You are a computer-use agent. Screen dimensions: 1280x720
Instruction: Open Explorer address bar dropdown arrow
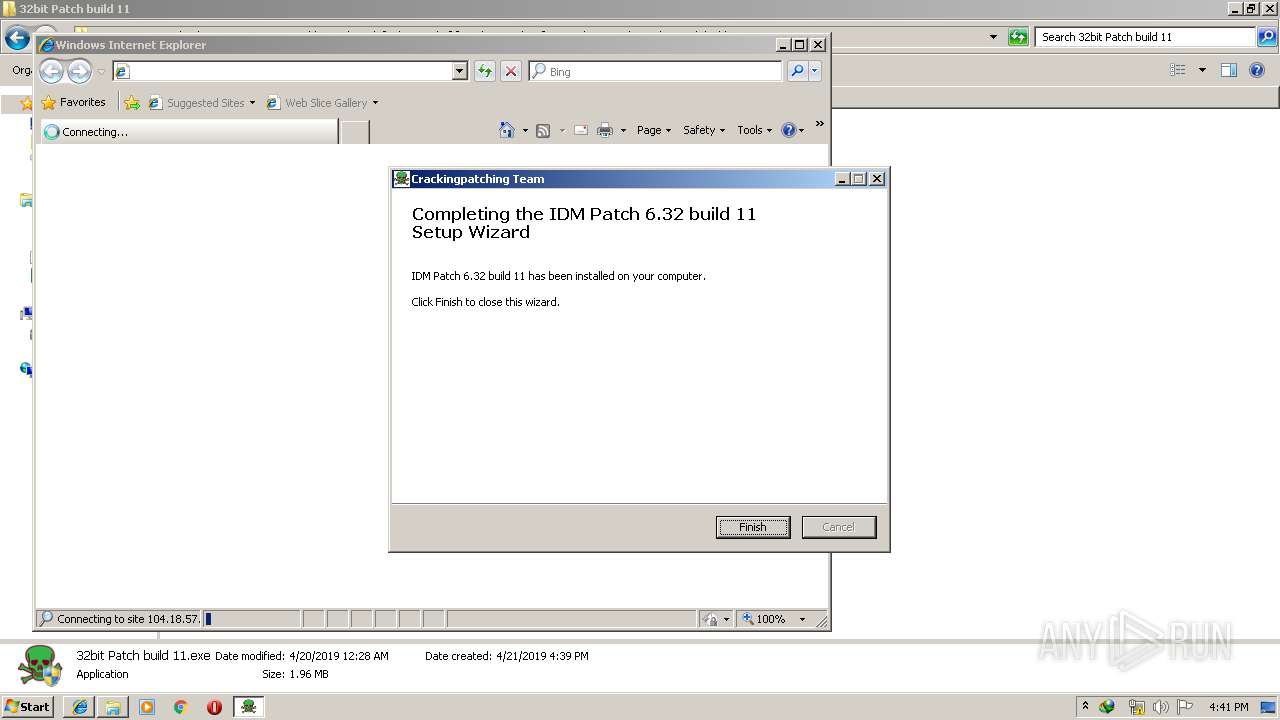coord(993,37)
